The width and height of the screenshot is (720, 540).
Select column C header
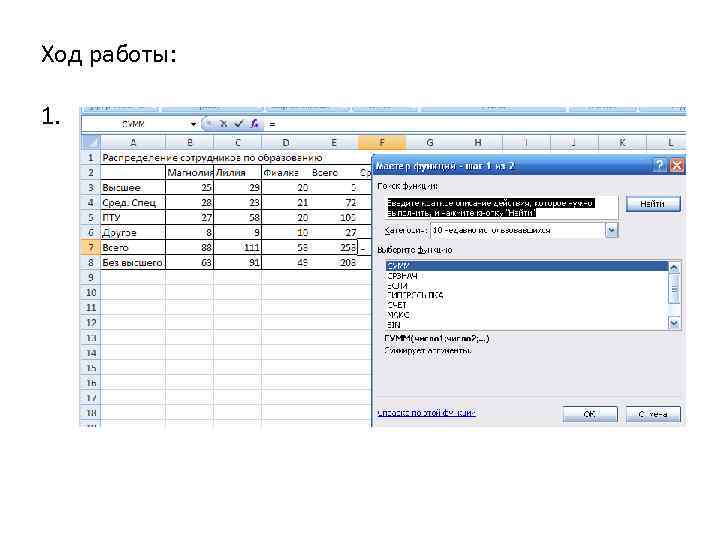click(237, 142)
